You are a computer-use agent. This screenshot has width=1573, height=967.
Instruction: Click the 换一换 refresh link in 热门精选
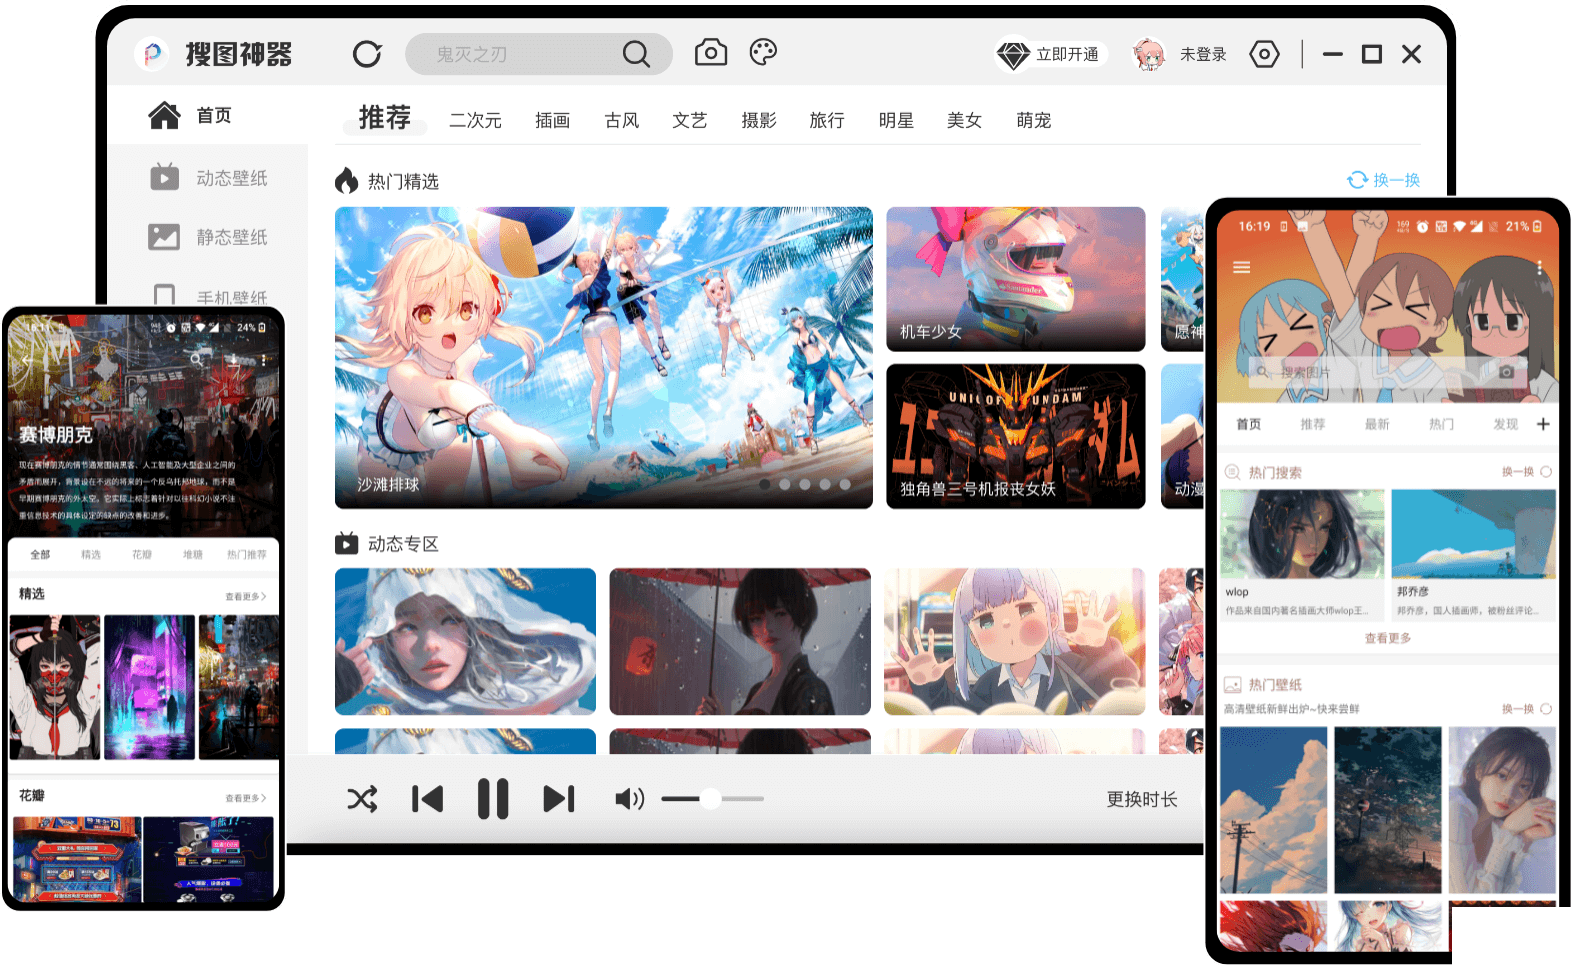pyautogui.click(x=1383, y=180)
